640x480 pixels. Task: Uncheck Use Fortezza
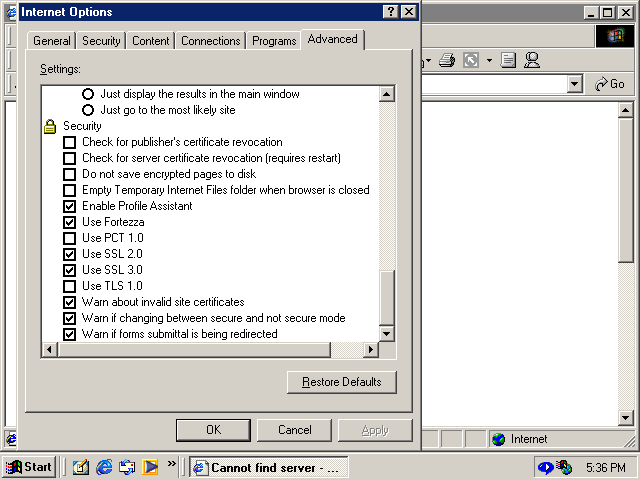pos(69,222)
